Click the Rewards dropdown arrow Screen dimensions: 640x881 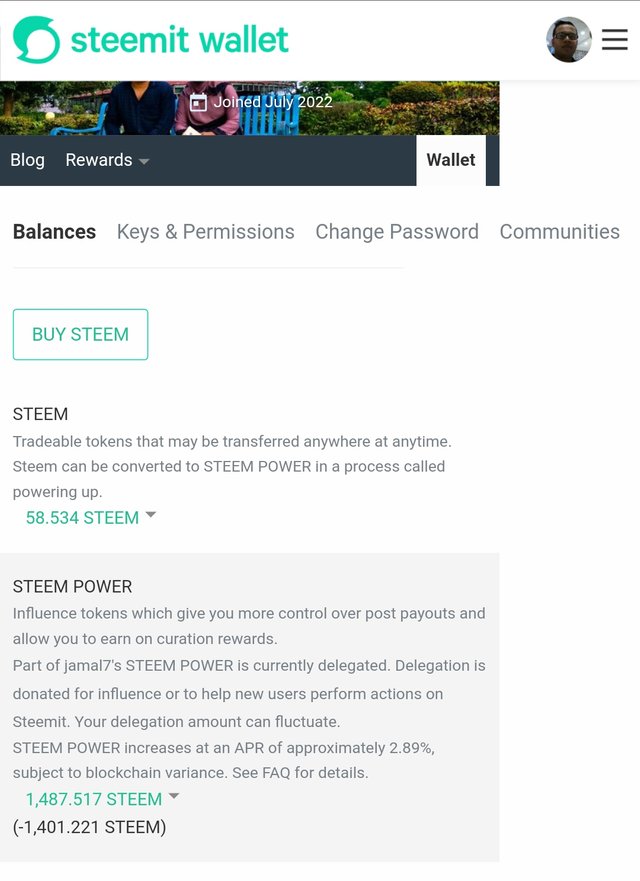point(144,161)
